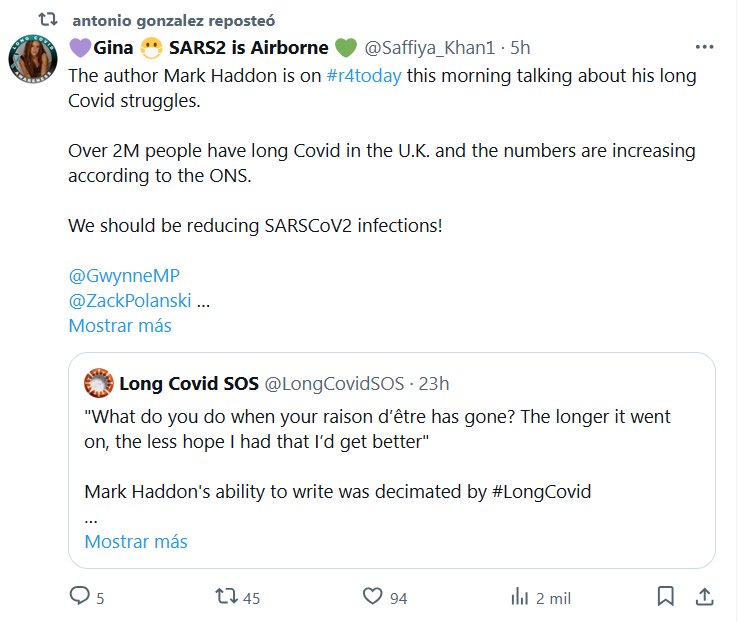Screen dimensions: 740x622
Task: Click the 5h tweet timestamp
Action: (520, 47)
